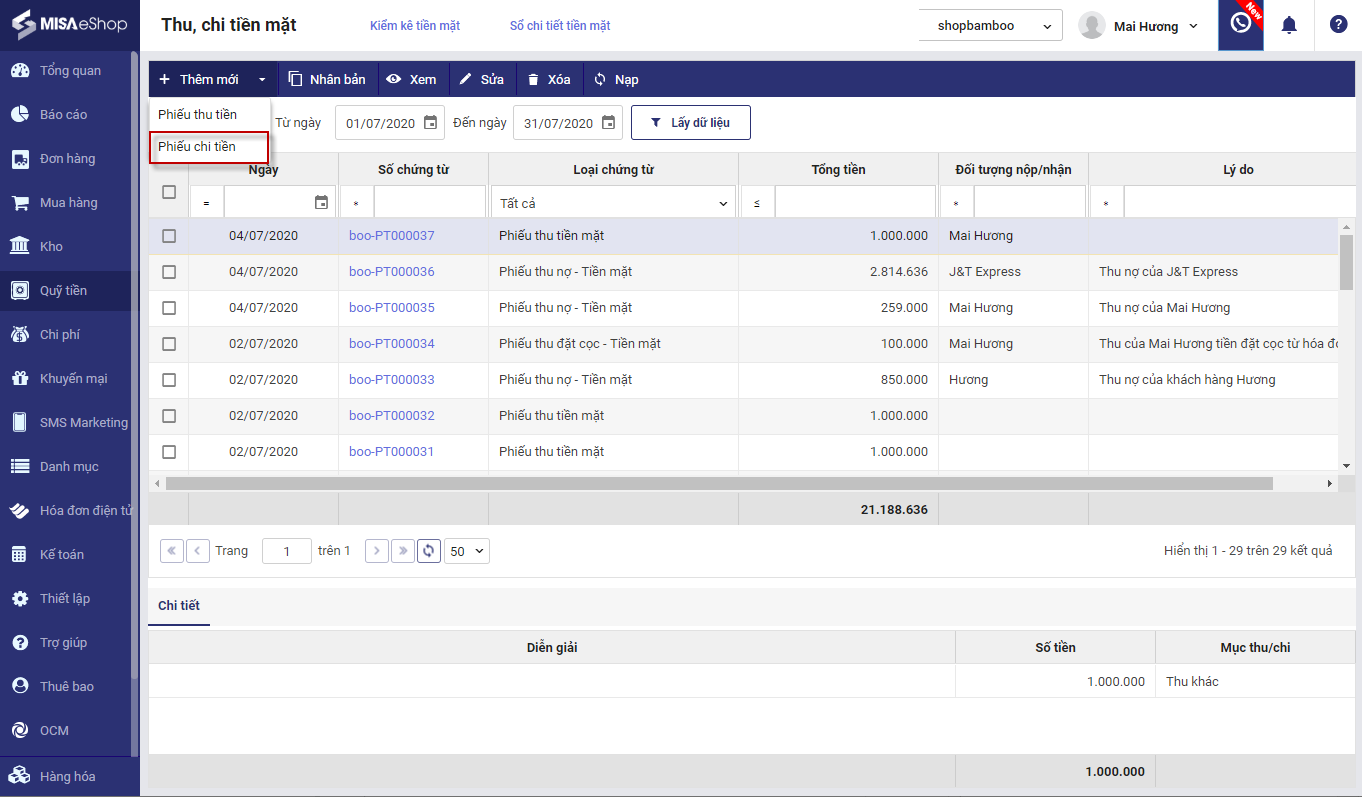Go to next page arrow
This screenshot has width=1362, height=797.
[376, 551]
